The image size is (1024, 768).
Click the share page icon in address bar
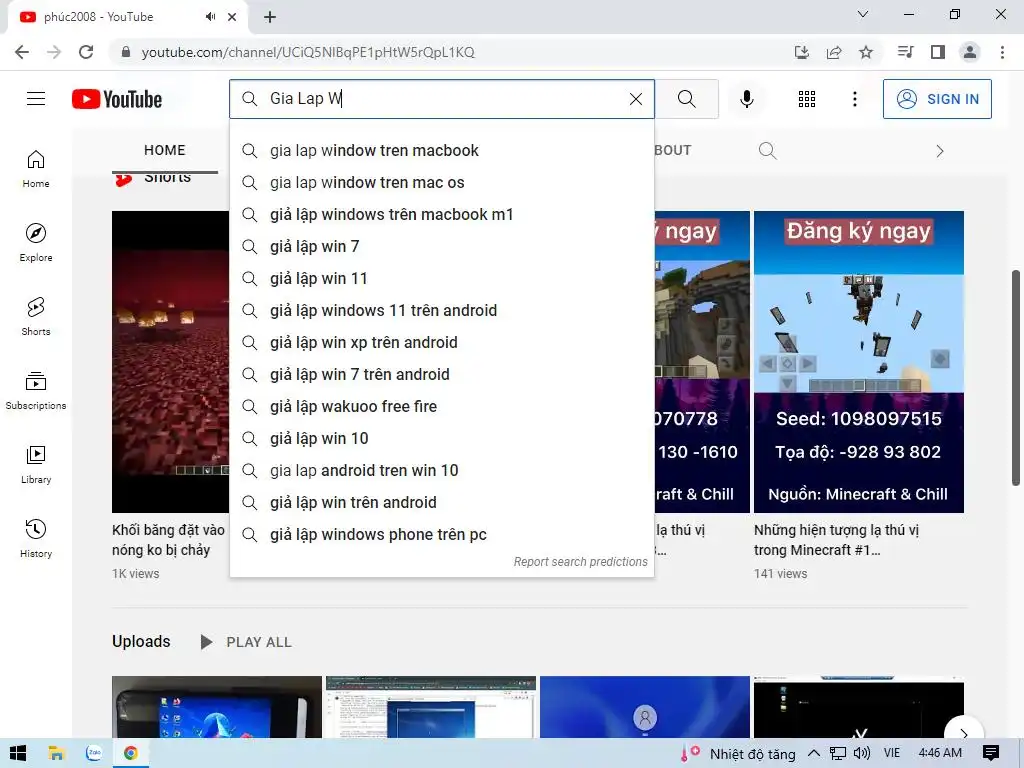(x=834, y=52)
